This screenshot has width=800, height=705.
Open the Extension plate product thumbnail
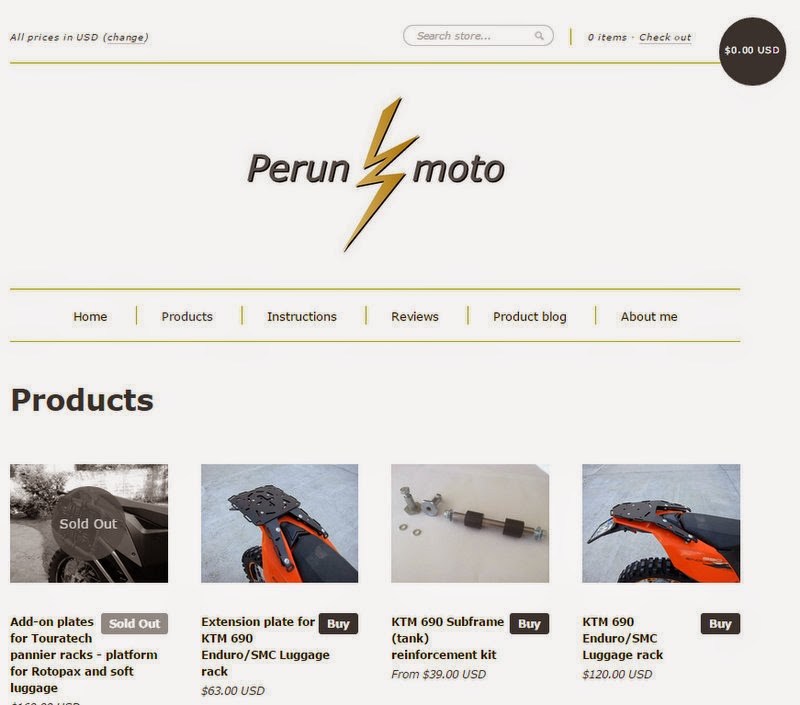[280, 523]
